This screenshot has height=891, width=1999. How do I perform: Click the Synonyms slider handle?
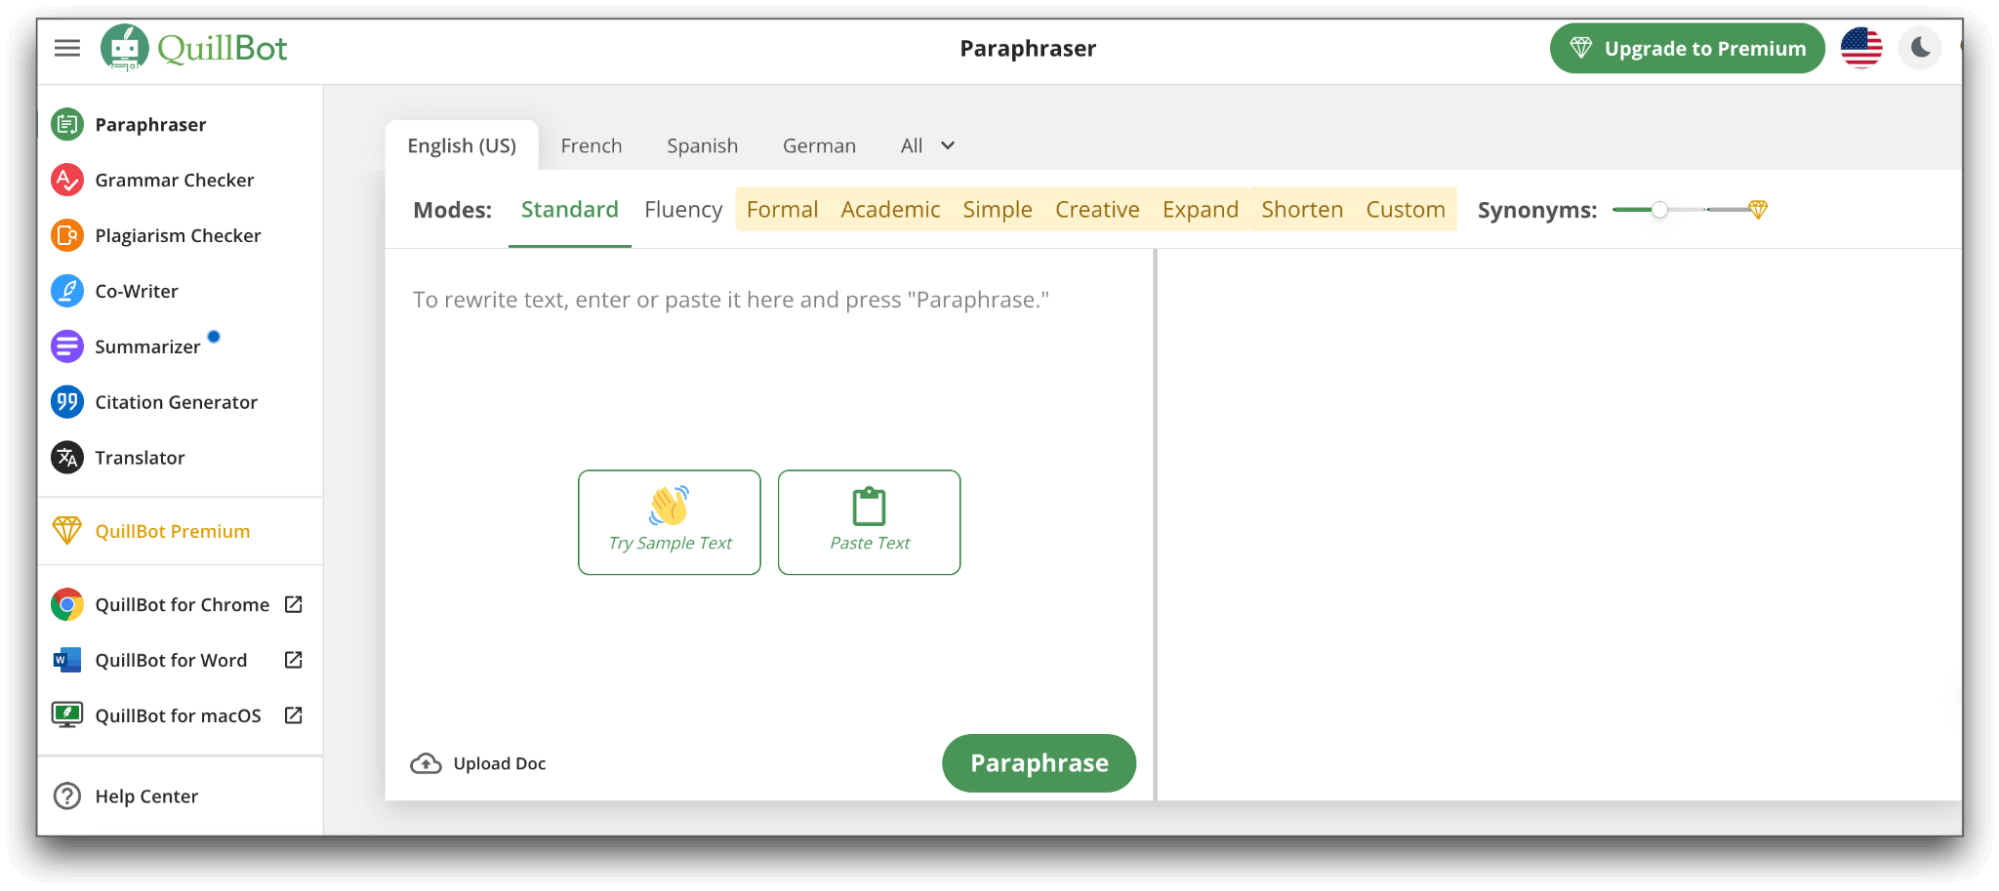pos(1659,209)
